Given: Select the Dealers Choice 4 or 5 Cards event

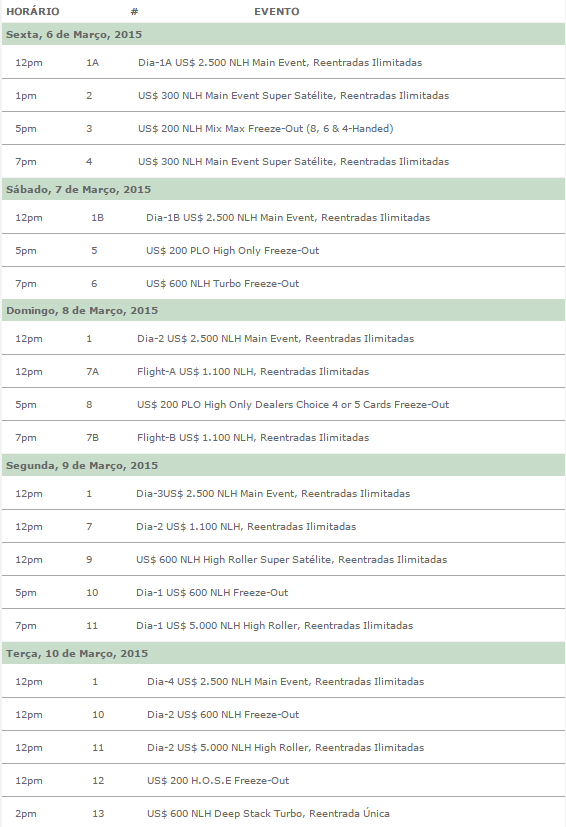Looking at the screenshot, I should pos(293,405).
